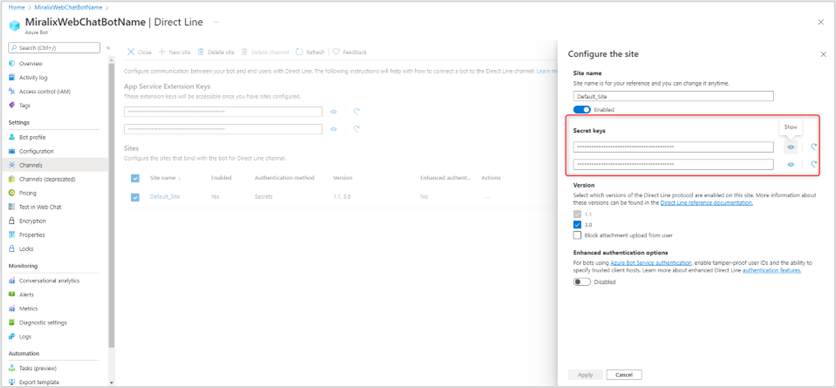This screenshot has height=388, width=836.
Task: Regenerate the second secret key
Action: pyautogui.click(x=814, y=165)
